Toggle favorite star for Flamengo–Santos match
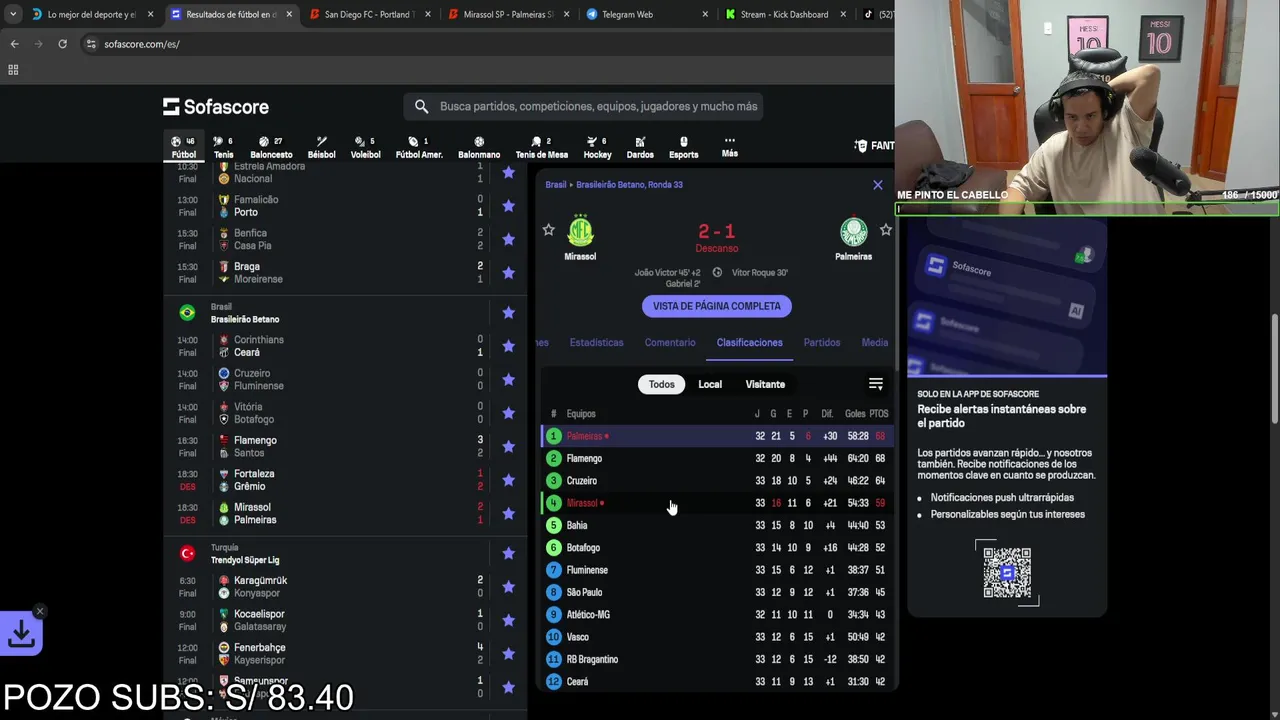 [508, 446]
